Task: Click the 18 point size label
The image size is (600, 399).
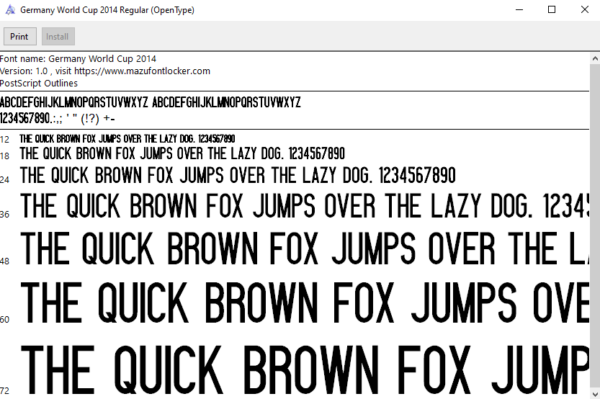Action: click(5, 156)
